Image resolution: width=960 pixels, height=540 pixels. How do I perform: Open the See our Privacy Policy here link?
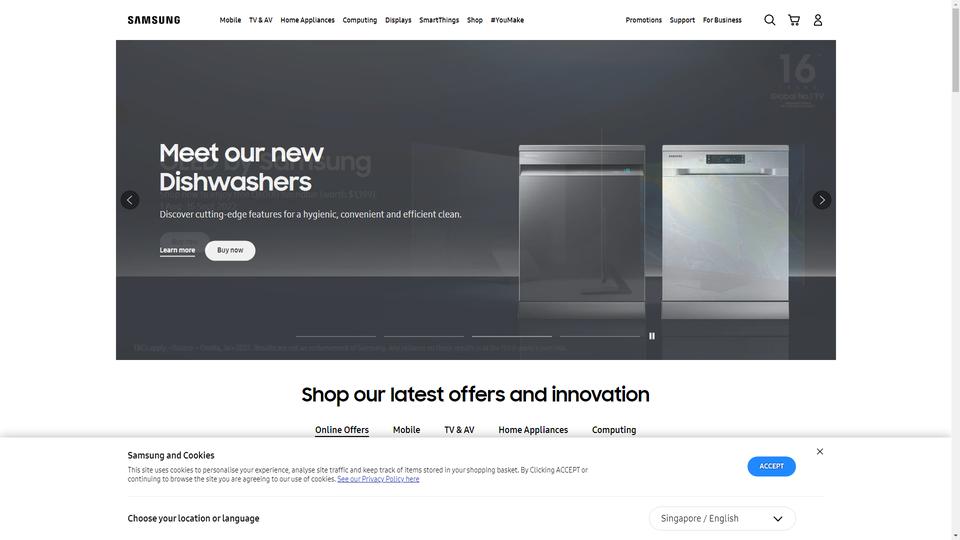pos(378,479)
